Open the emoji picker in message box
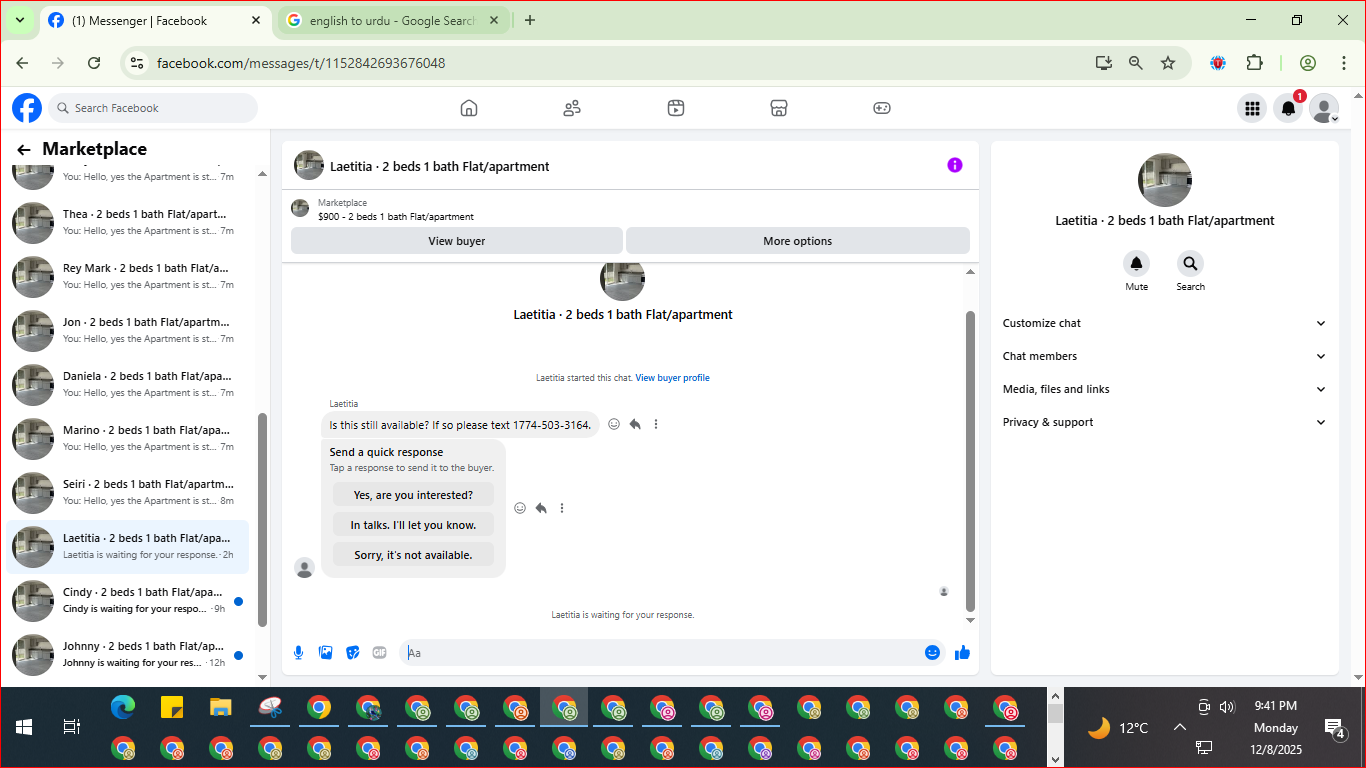 pos(932,653)
